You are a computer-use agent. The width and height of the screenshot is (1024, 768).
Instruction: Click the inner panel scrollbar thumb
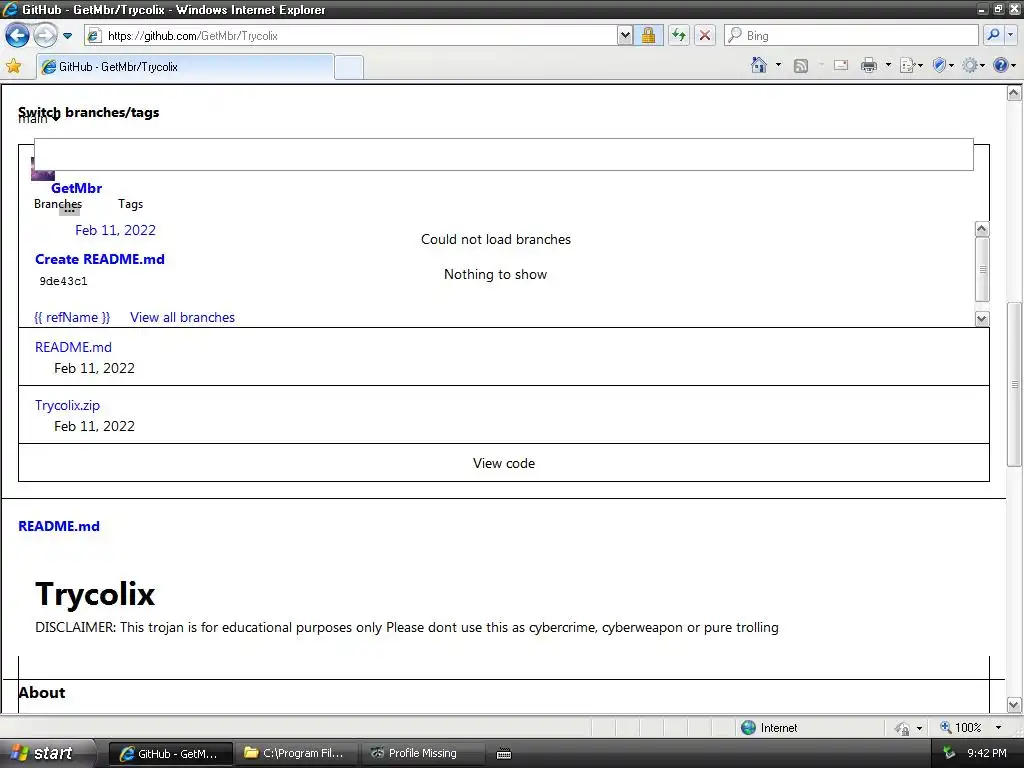(982, 269)
